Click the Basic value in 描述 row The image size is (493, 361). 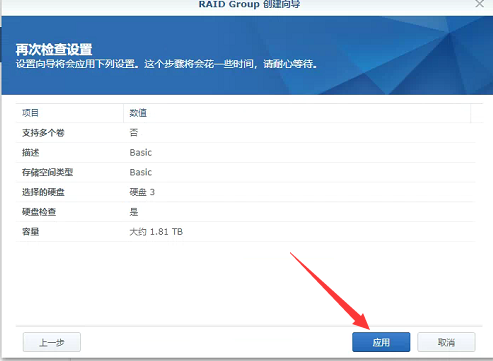coord(141,153)
